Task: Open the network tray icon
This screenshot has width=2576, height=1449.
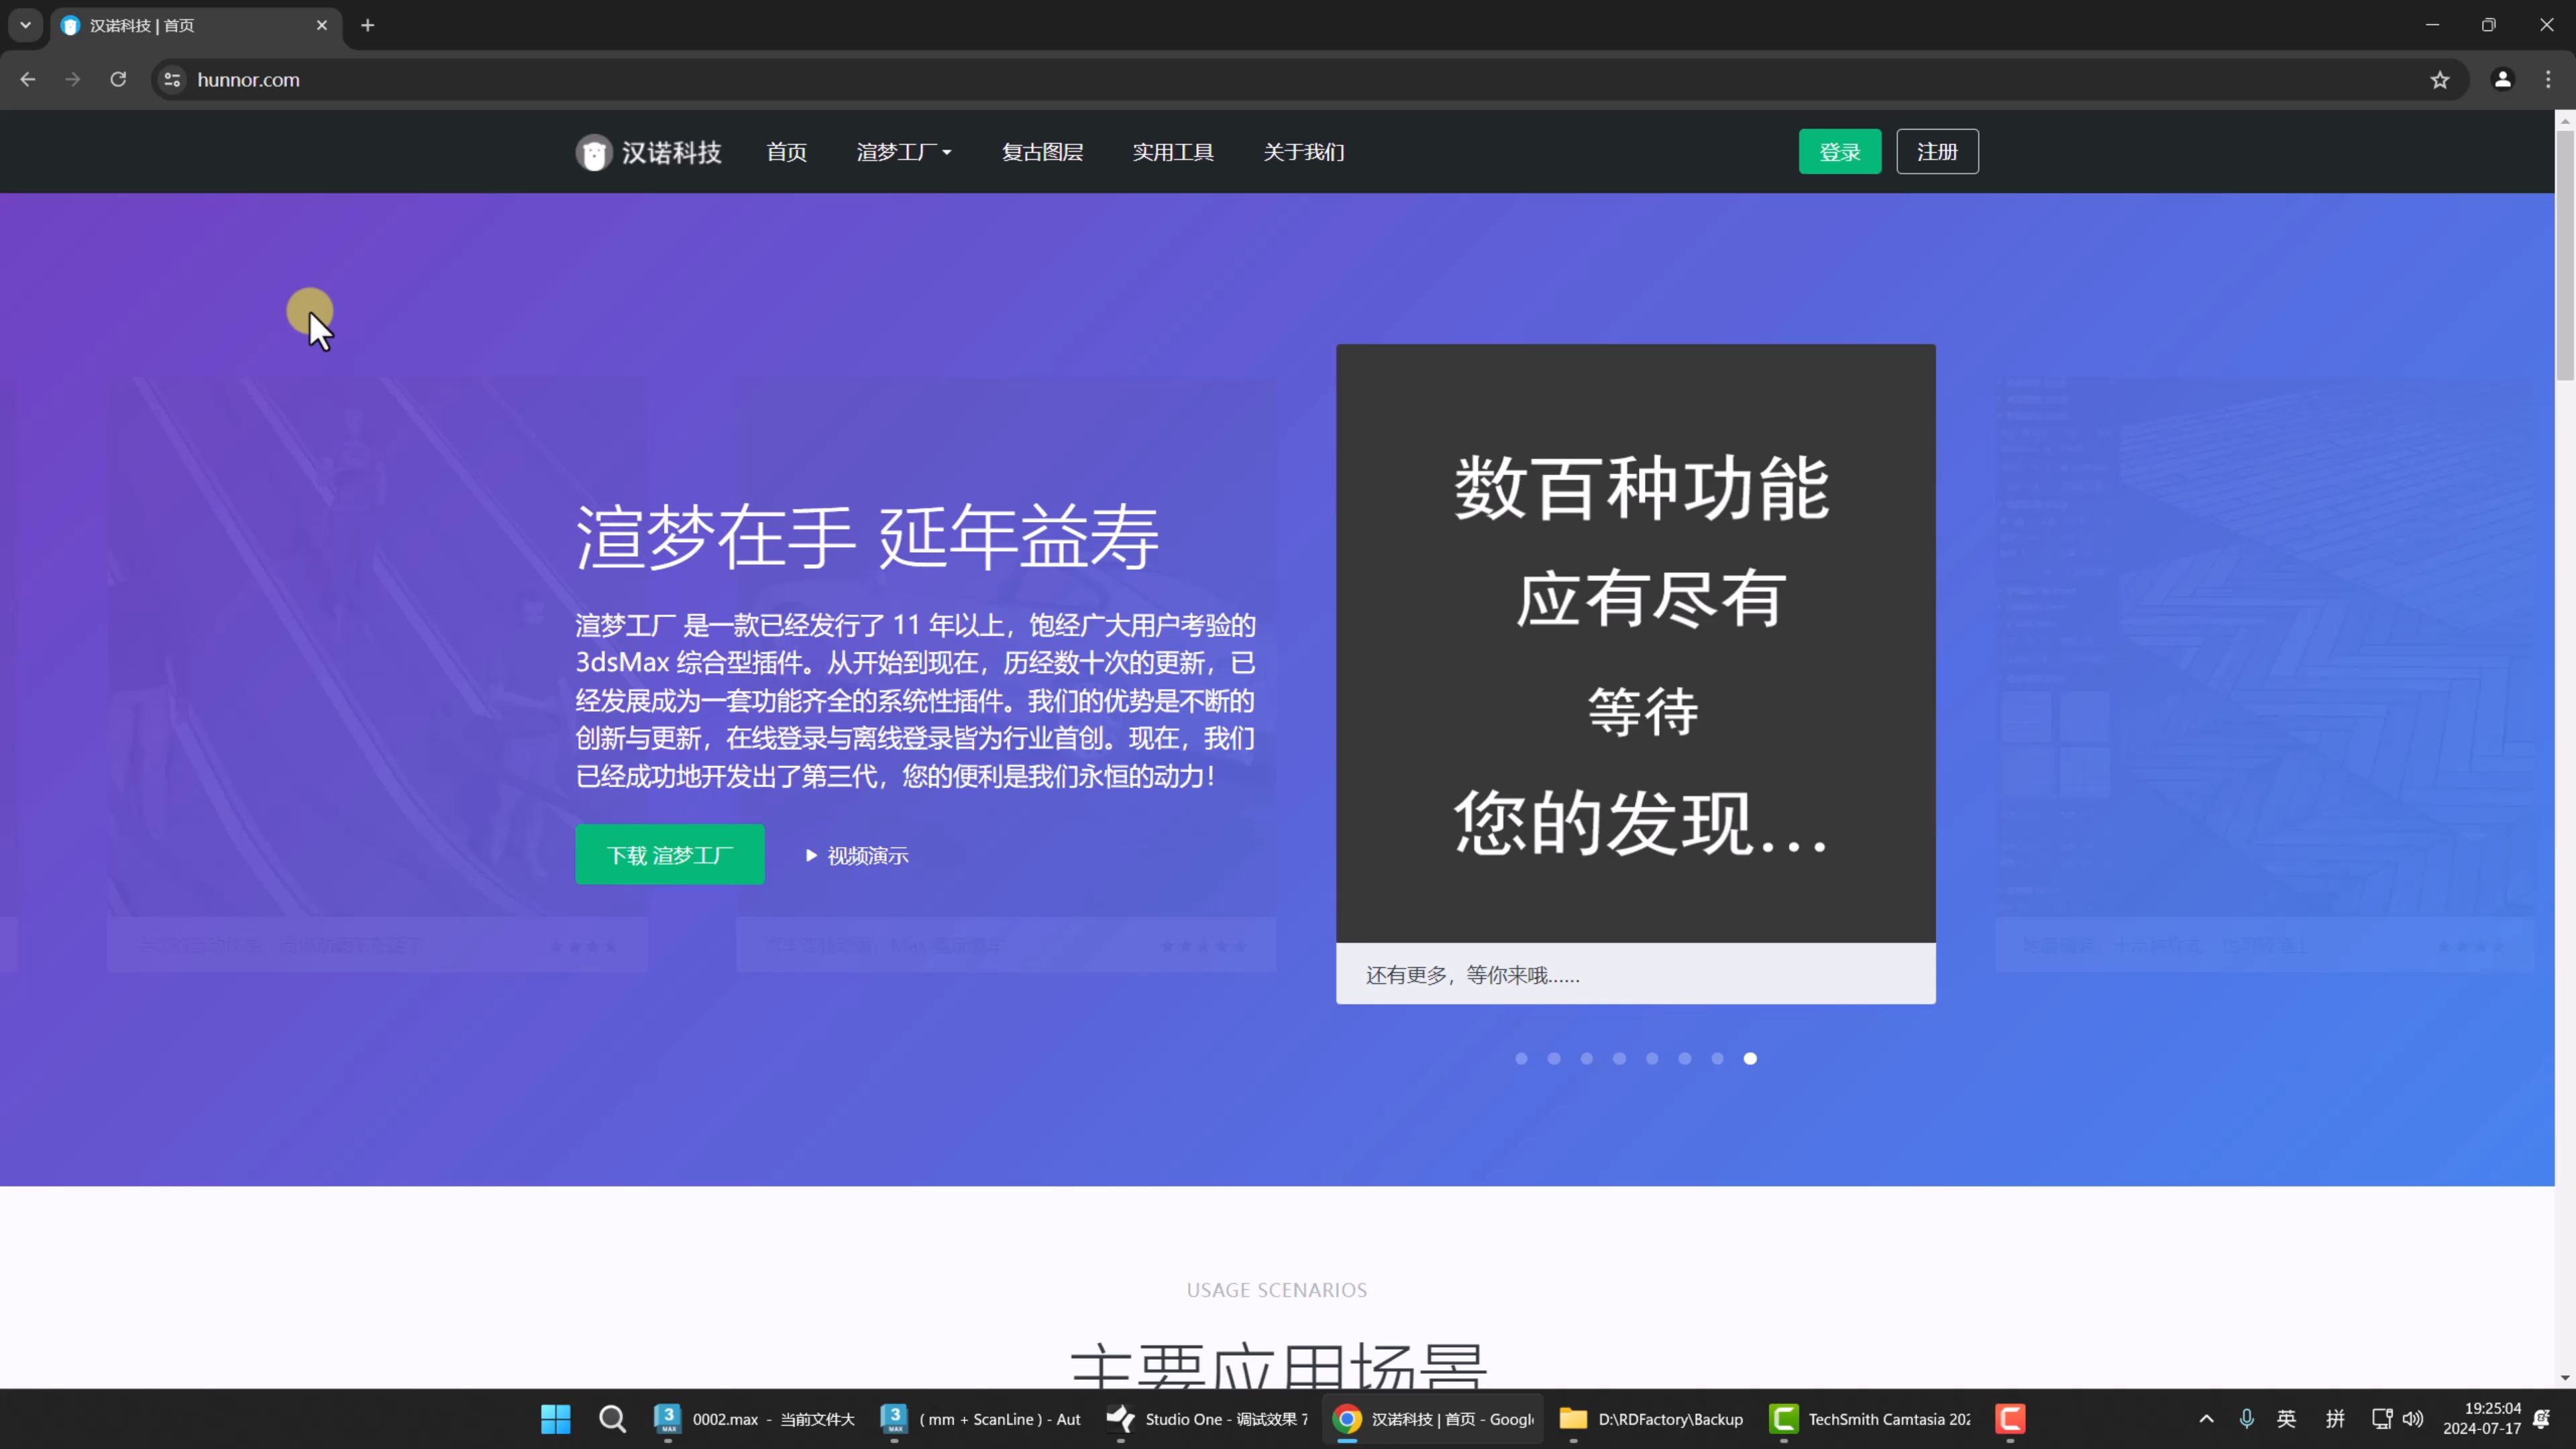Action: (2382, 1418)
